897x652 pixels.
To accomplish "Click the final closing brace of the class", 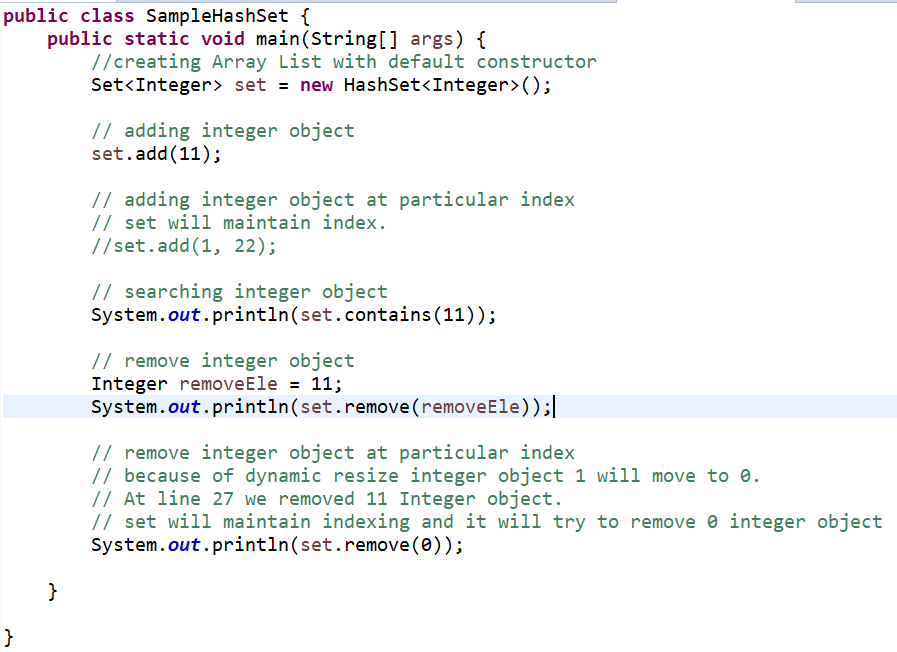I will (x=9, y=637).
